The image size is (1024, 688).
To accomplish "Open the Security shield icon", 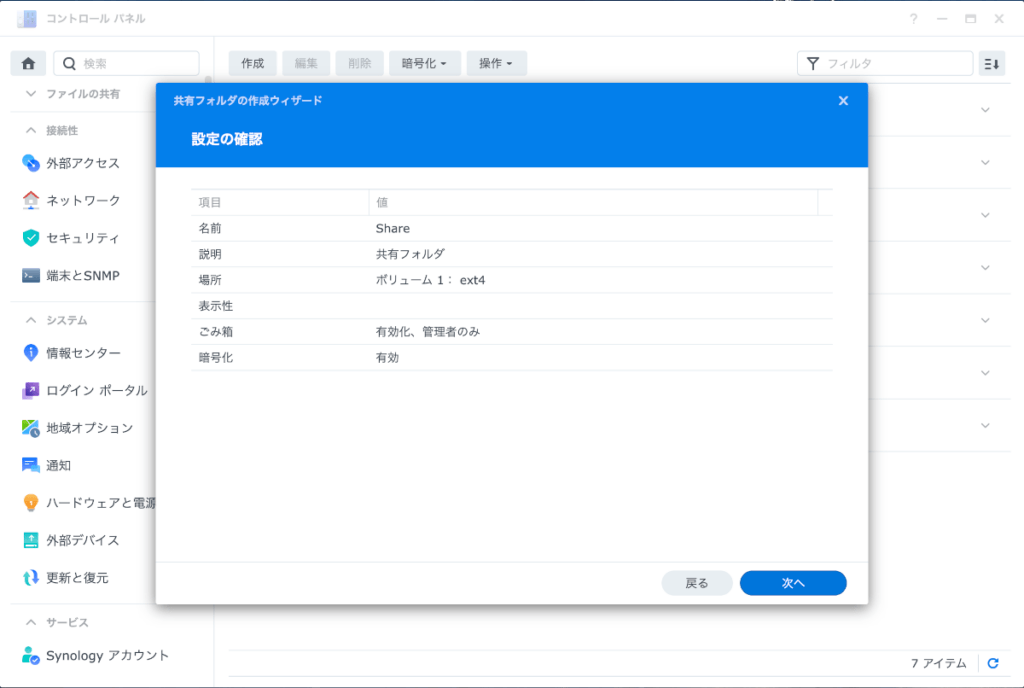I will tap(31, 238).
